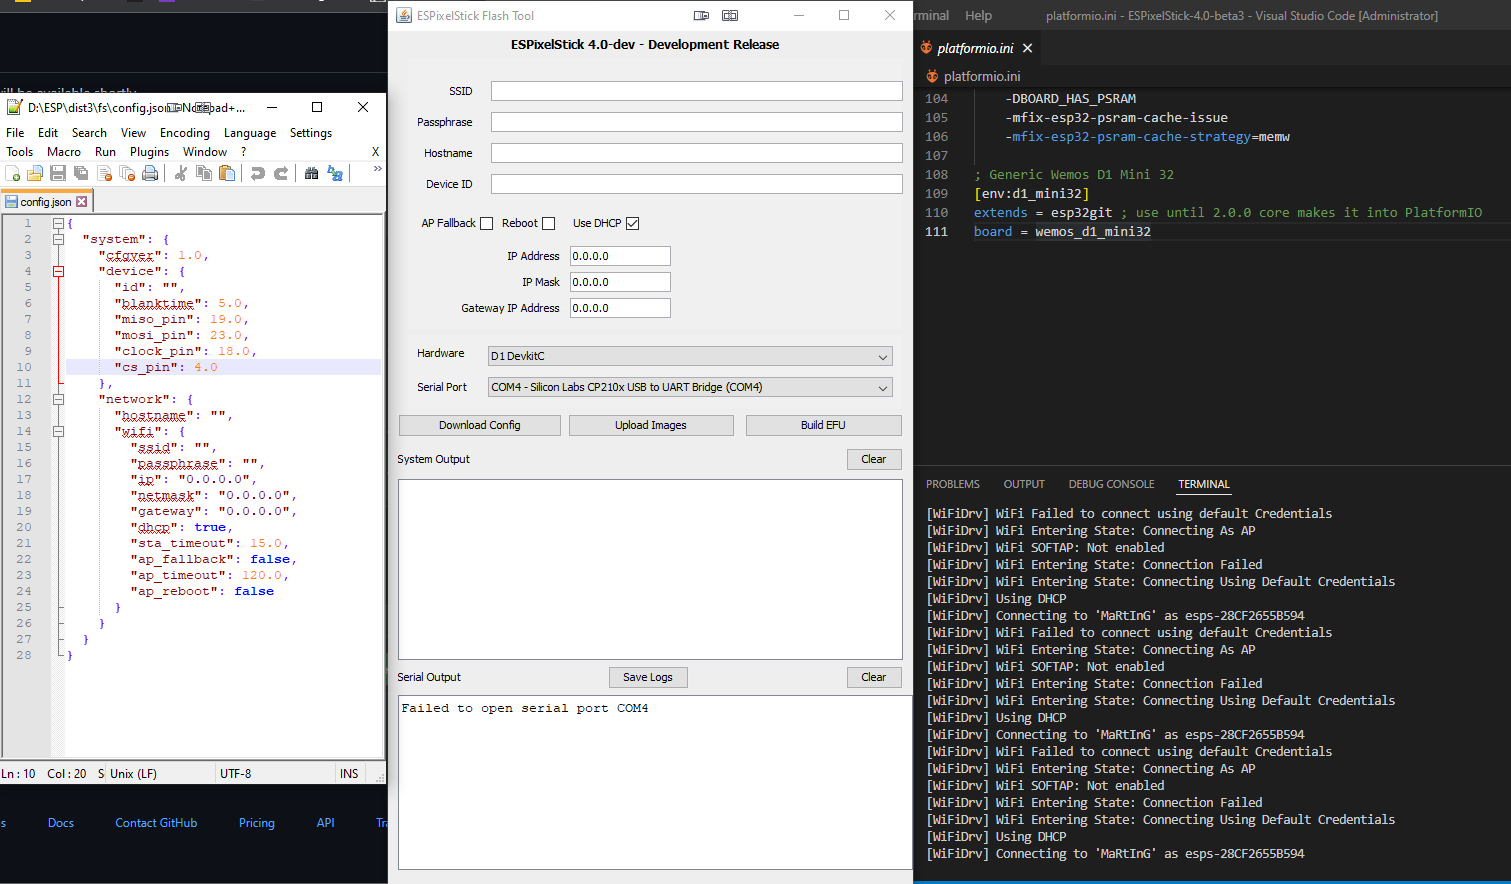Open the Serial Port COM4 dropdown

pos(690,387)
